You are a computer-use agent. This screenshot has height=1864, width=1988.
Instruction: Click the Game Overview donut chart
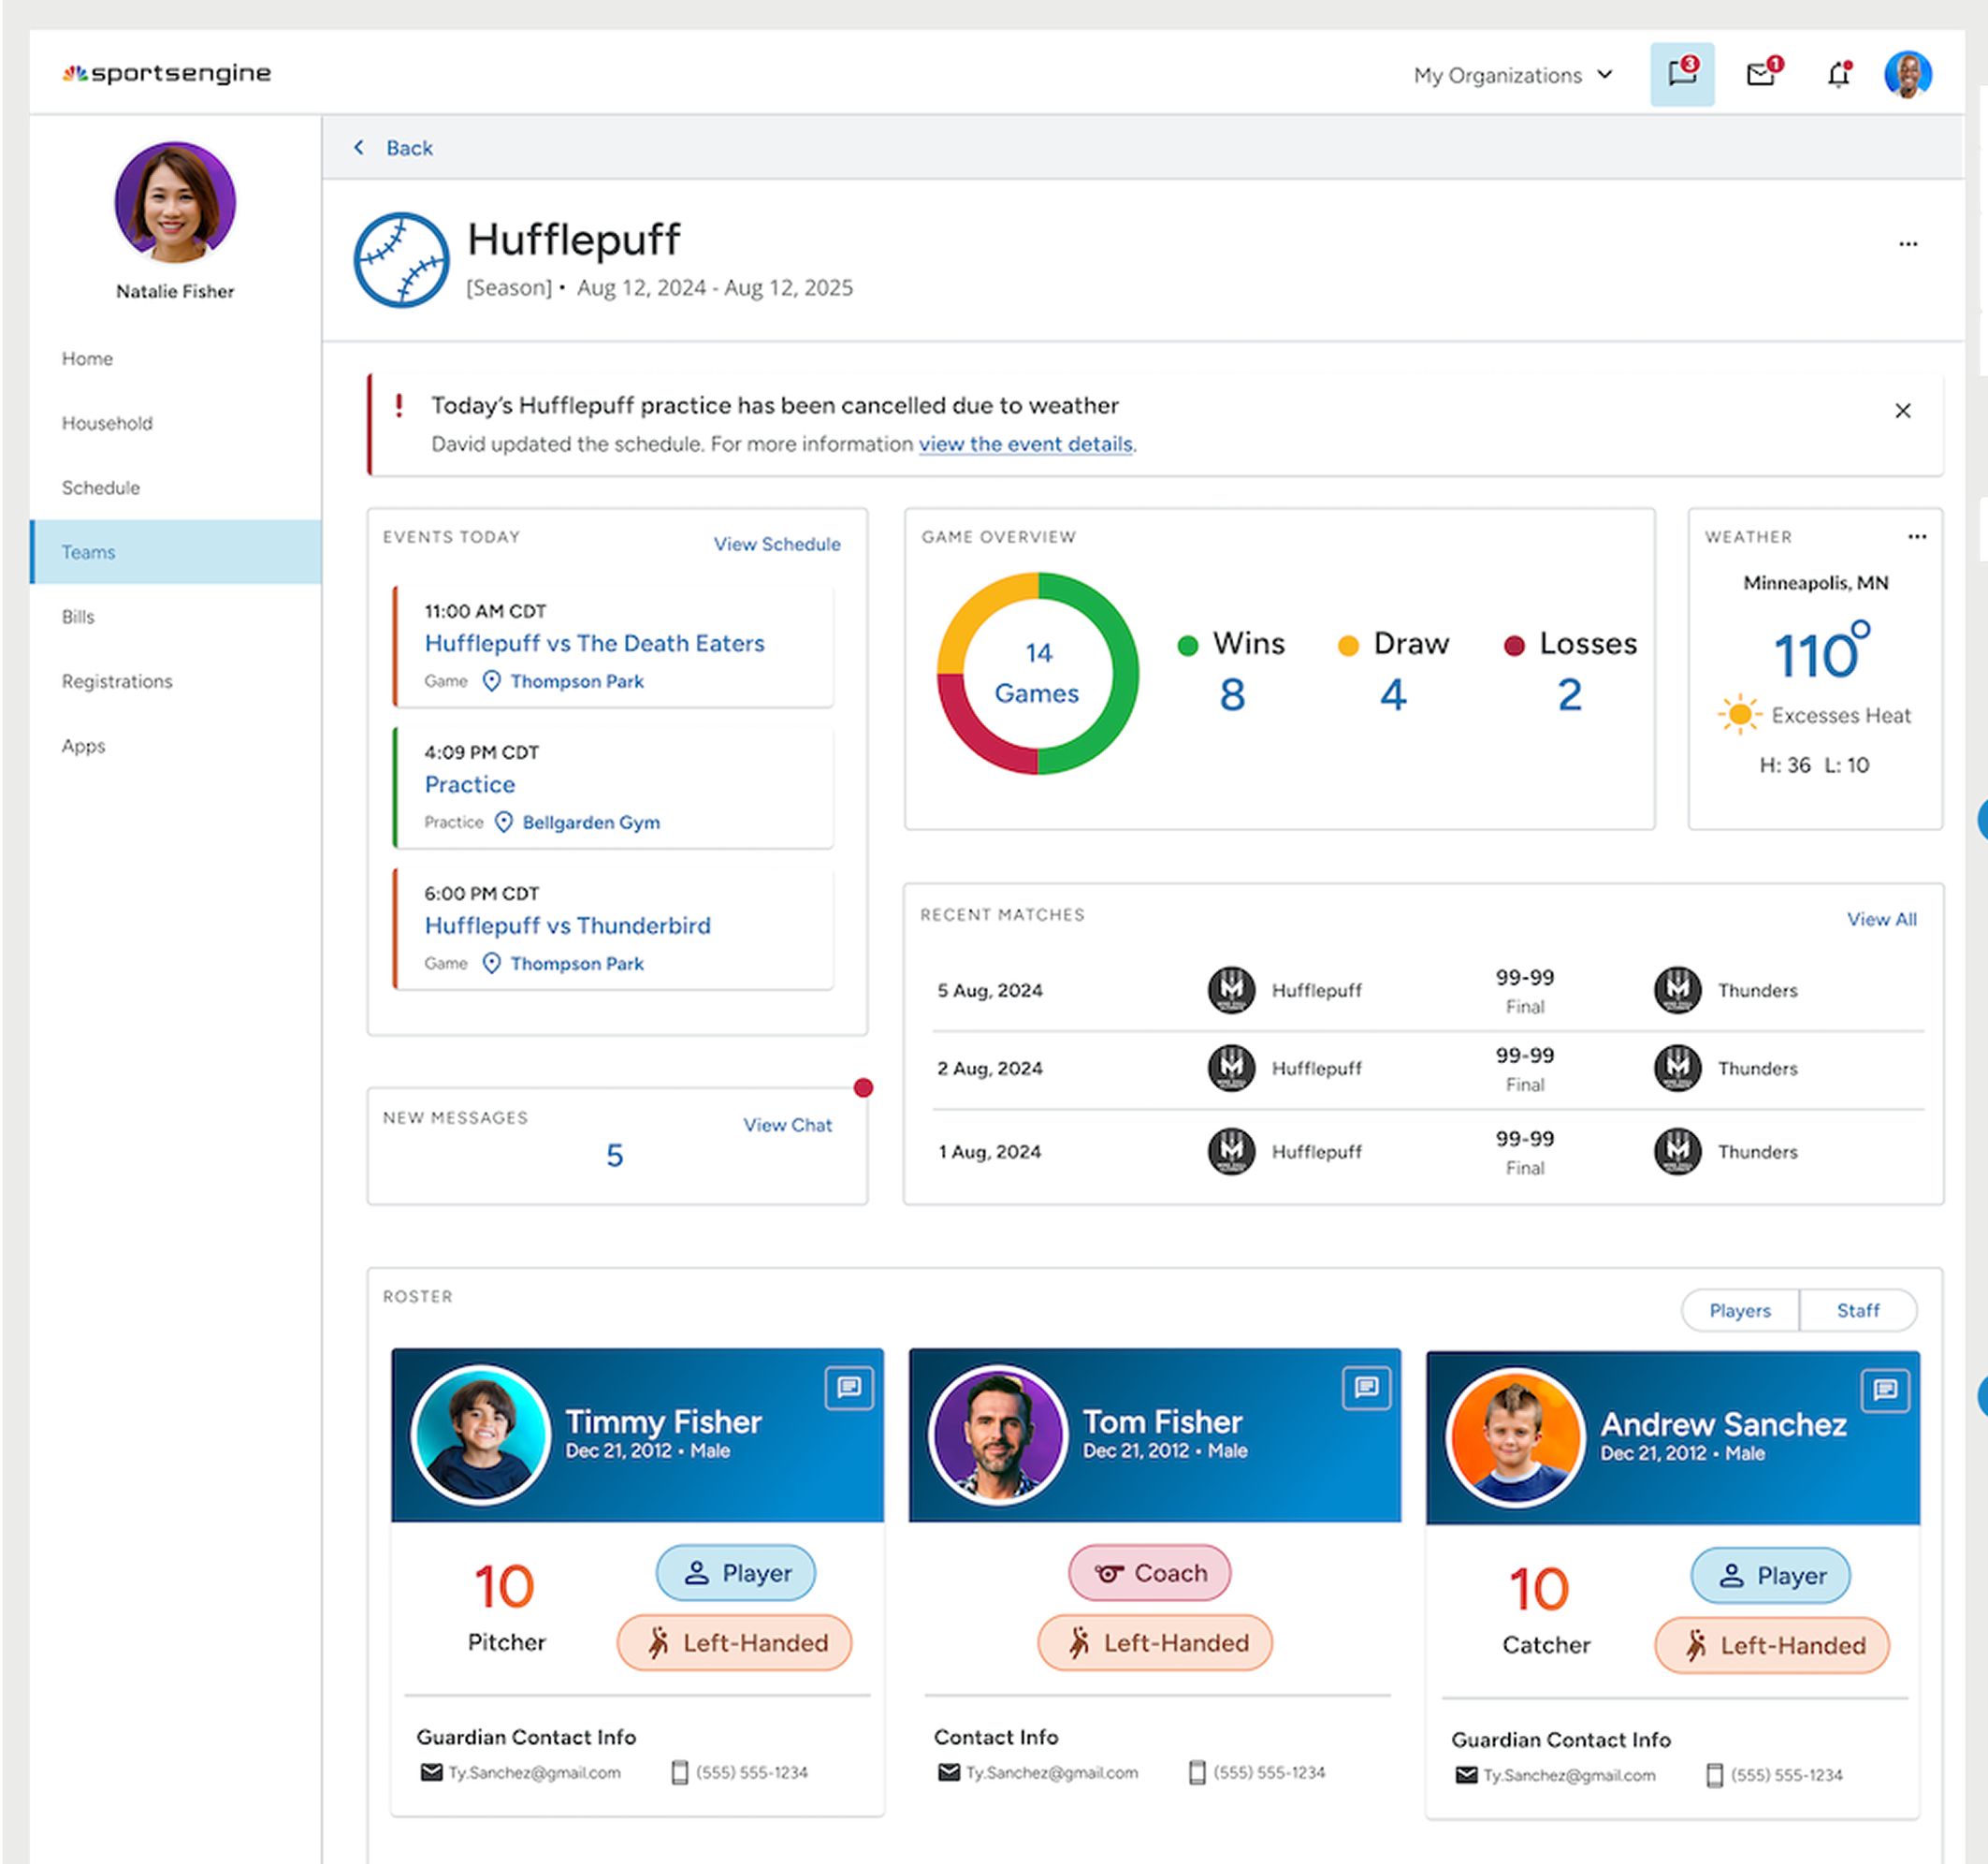point(1037,673)
